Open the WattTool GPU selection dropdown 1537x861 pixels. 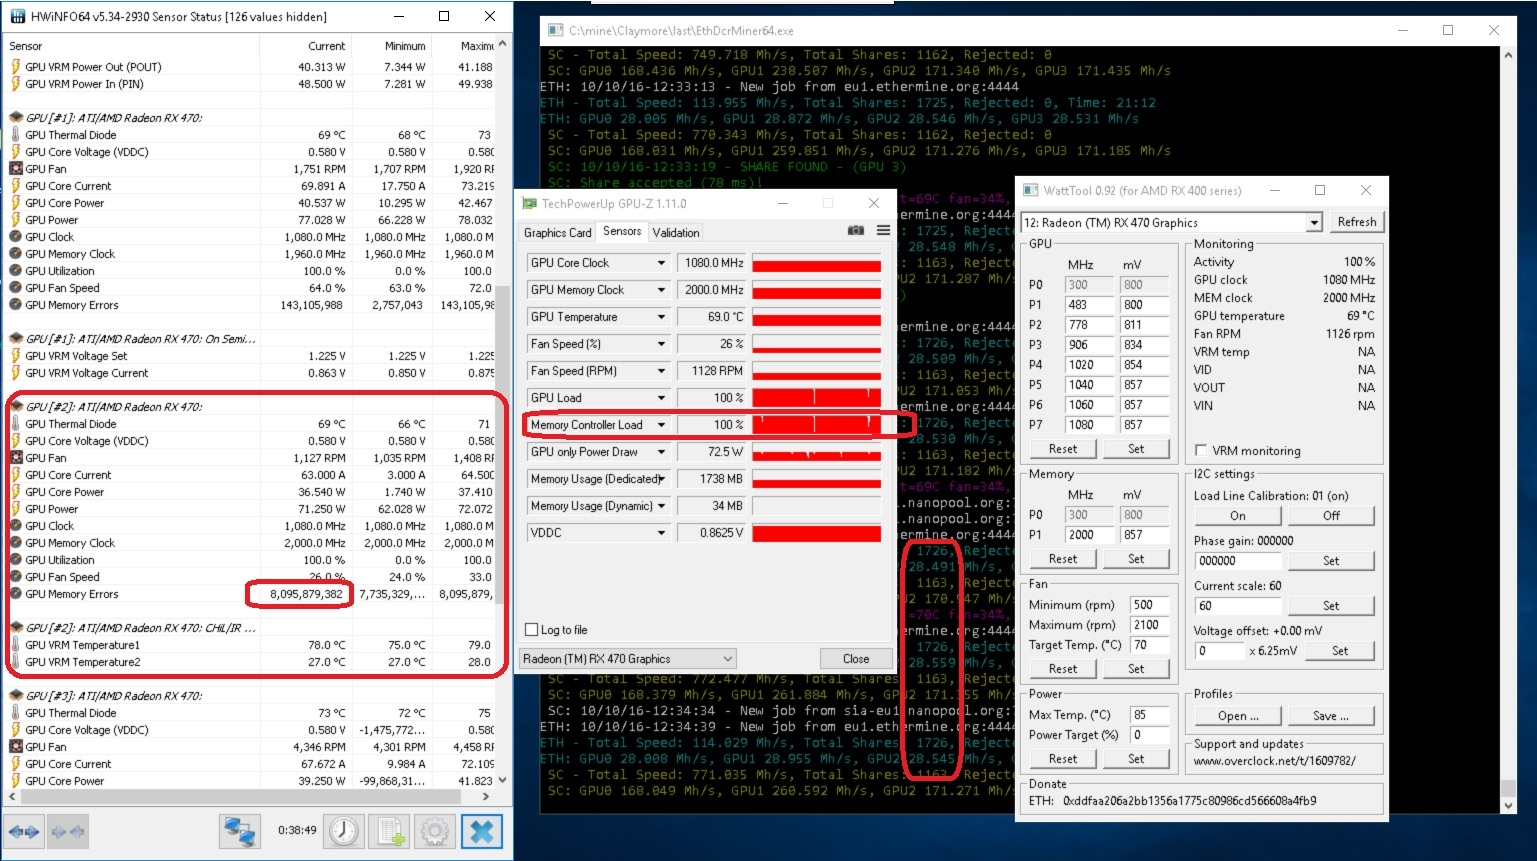(x=1314, y=223)
